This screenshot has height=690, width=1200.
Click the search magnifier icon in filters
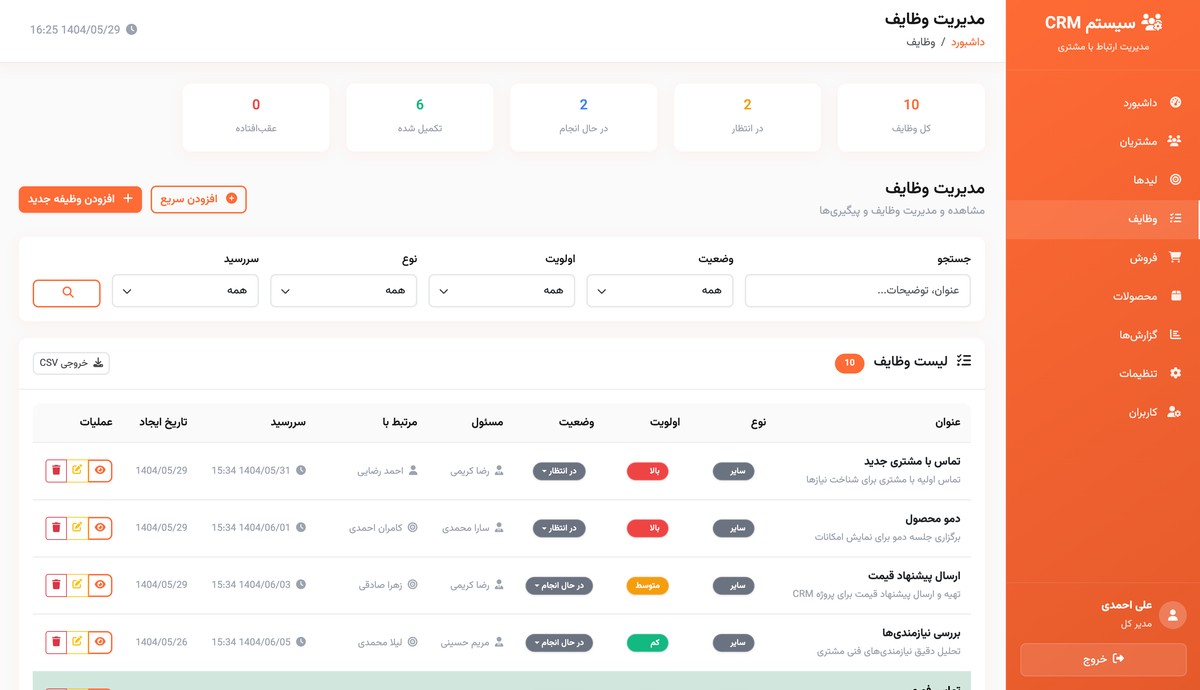pyautogui.click(x=66, y=293)
